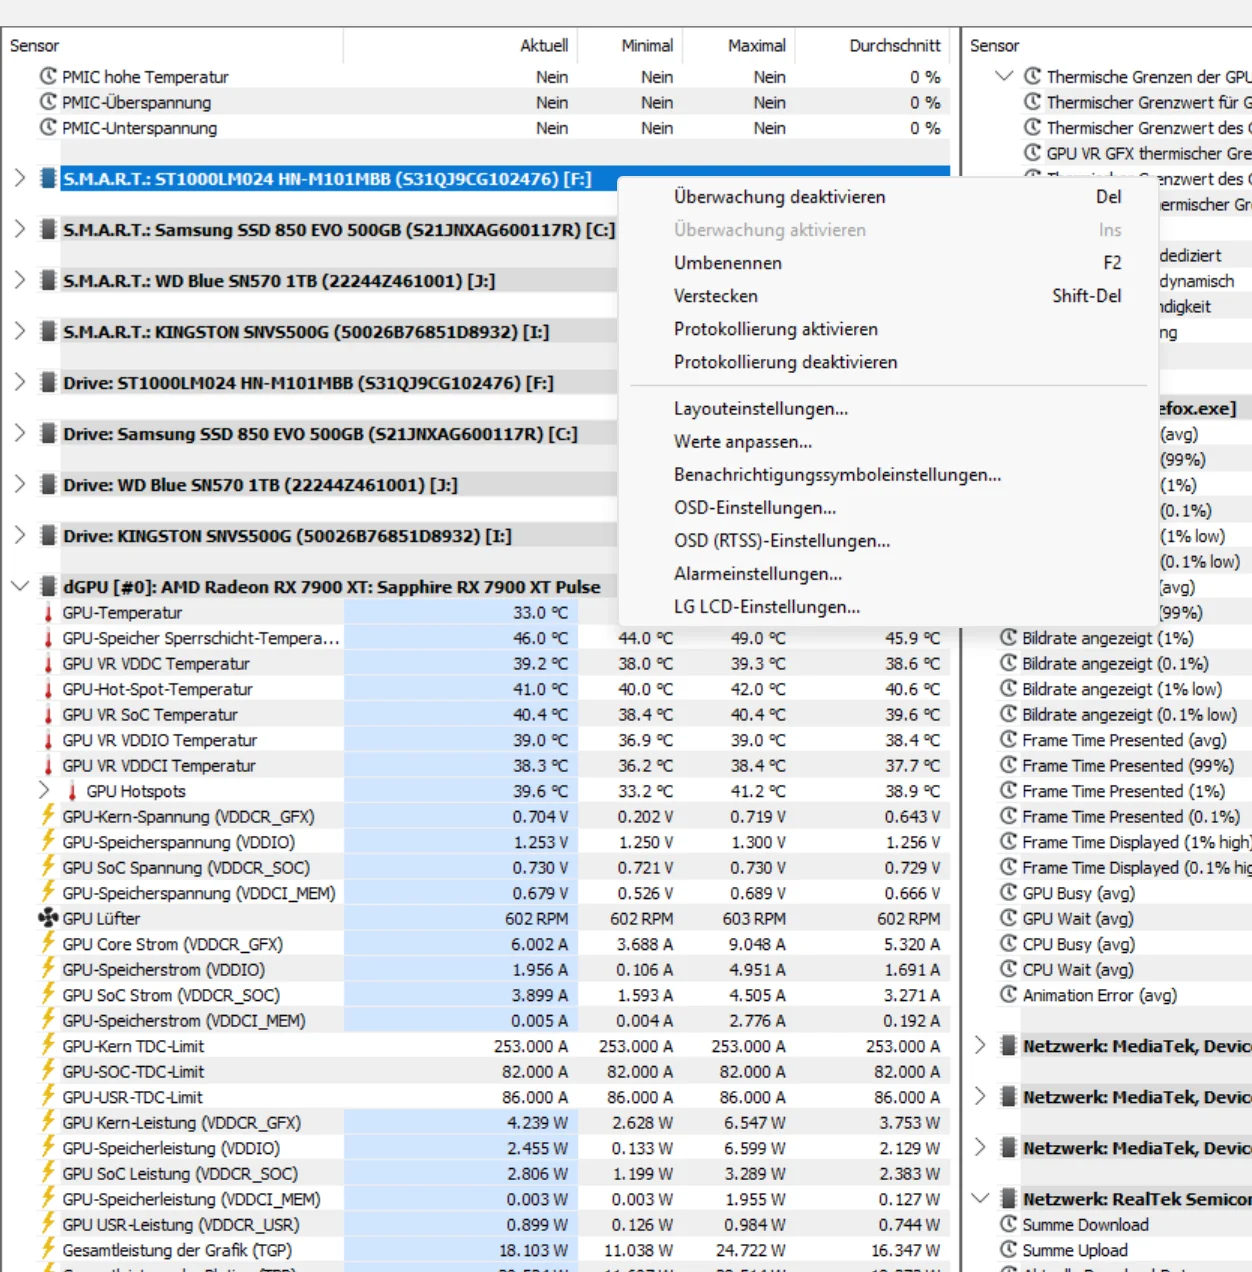The height and width of the screenshot is (1272, 1252).
Task: Click the fan icon beside GPU Lüfter
Action: pyautogui.click(x=48, y=918)
